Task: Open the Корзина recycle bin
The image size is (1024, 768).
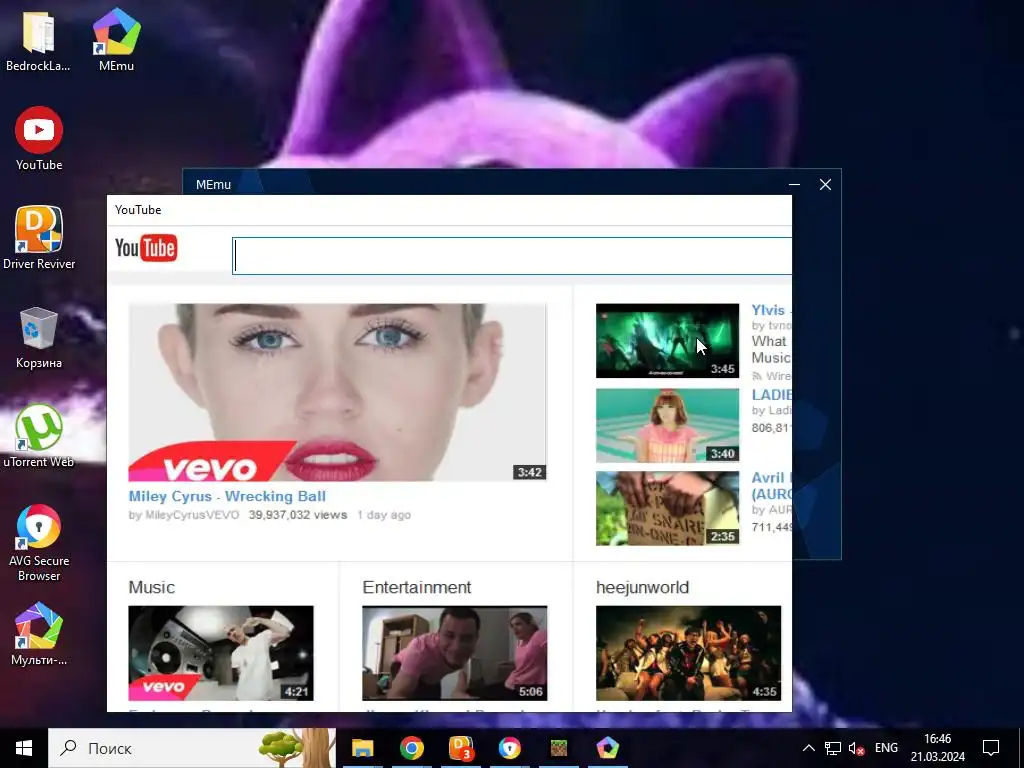Action: point(39,337)
